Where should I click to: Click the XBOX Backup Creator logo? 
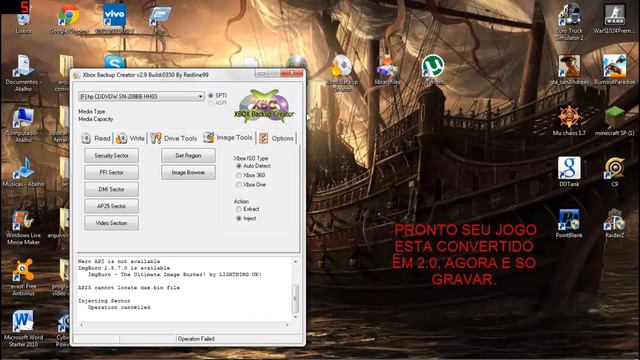[264, 106]
